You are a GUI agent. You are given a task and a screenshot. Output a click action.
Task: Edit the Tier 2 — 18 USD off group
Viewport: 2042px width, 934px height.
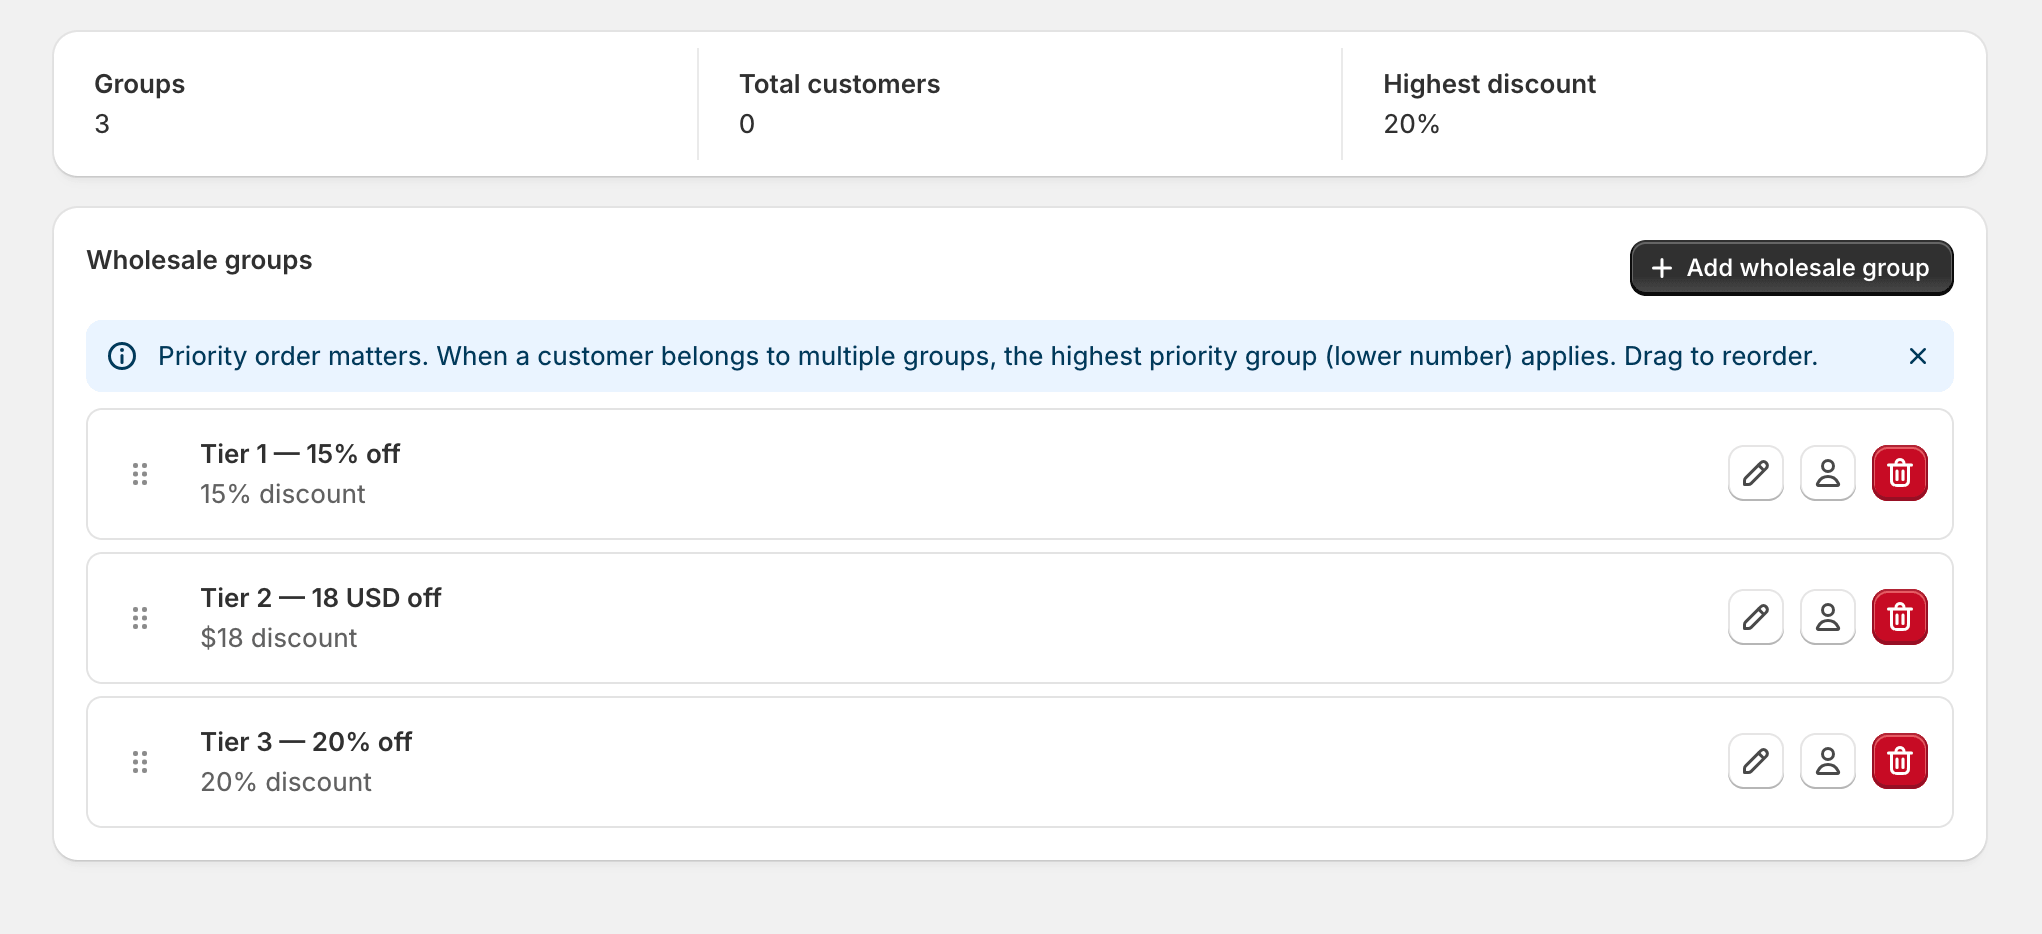point(1755,617)
